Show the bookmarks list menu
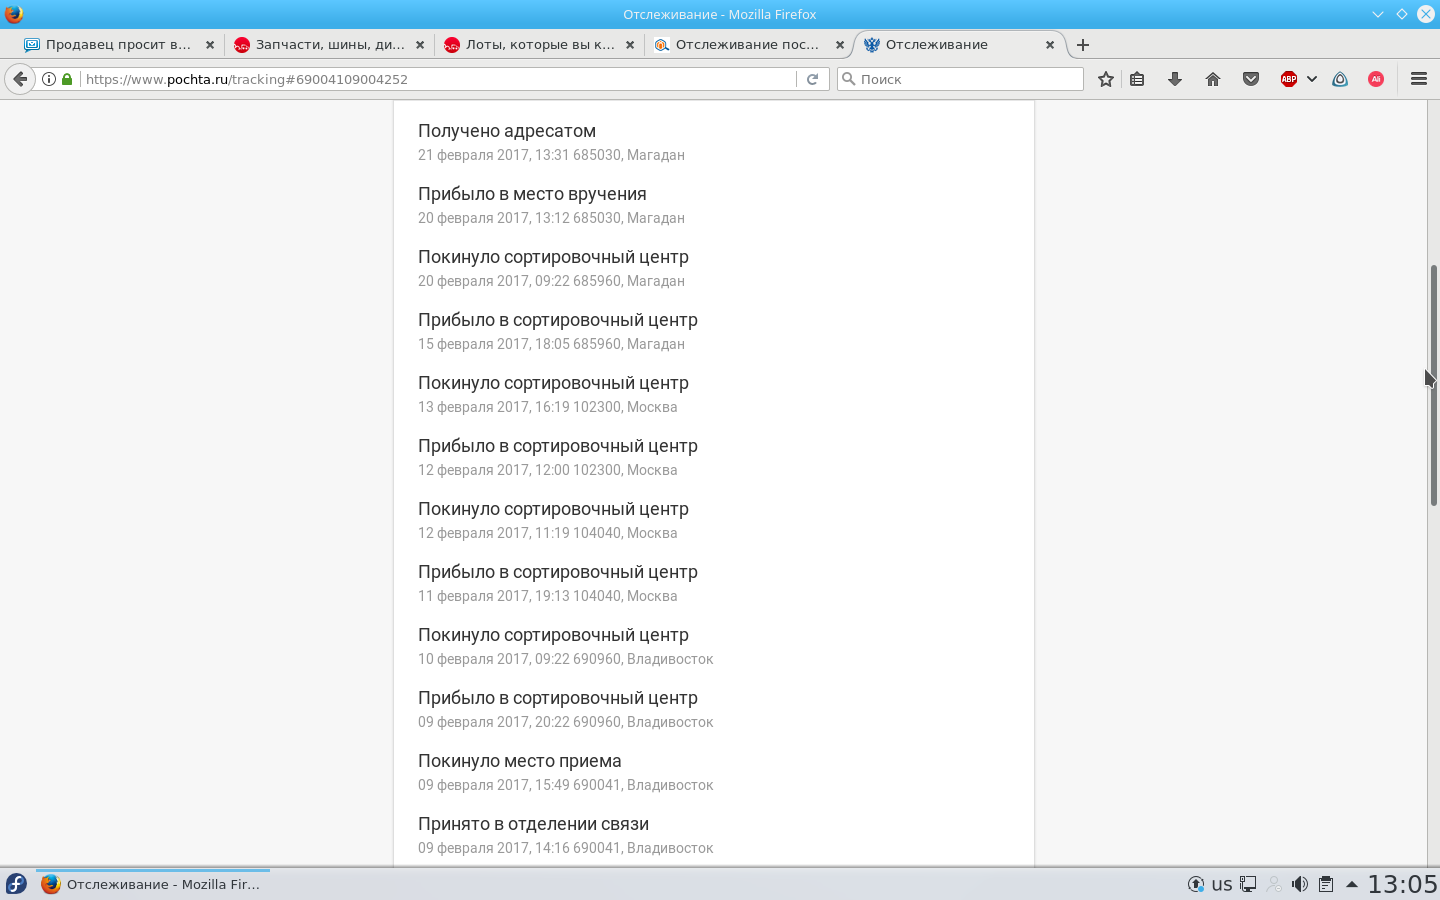Image resolution: width=1440 pixels, height=900 pixels. click(x=1137, y=79)
